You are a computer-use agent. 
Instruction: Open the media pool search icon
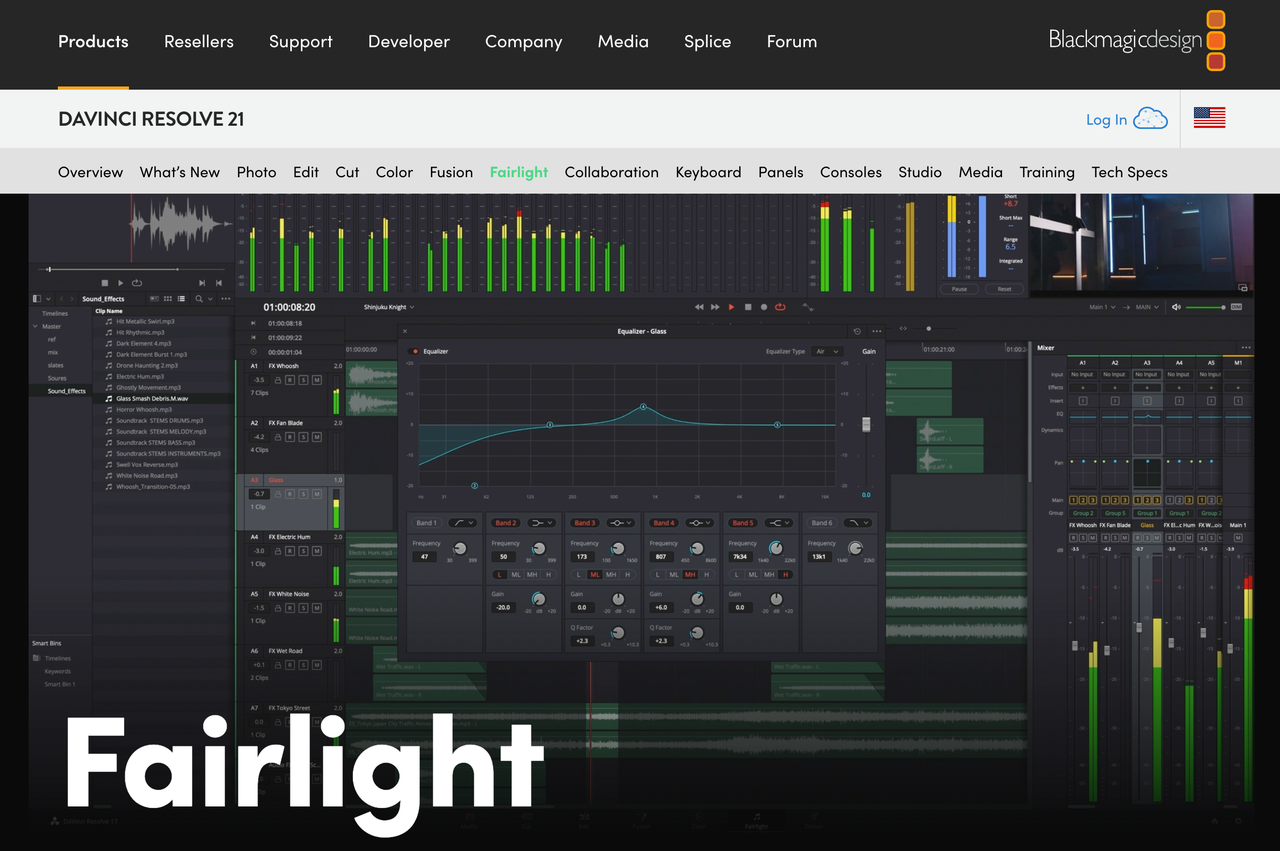199,299
